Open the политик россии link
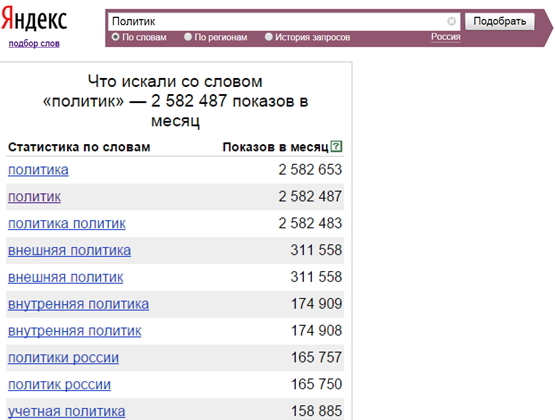 point(59,385)
